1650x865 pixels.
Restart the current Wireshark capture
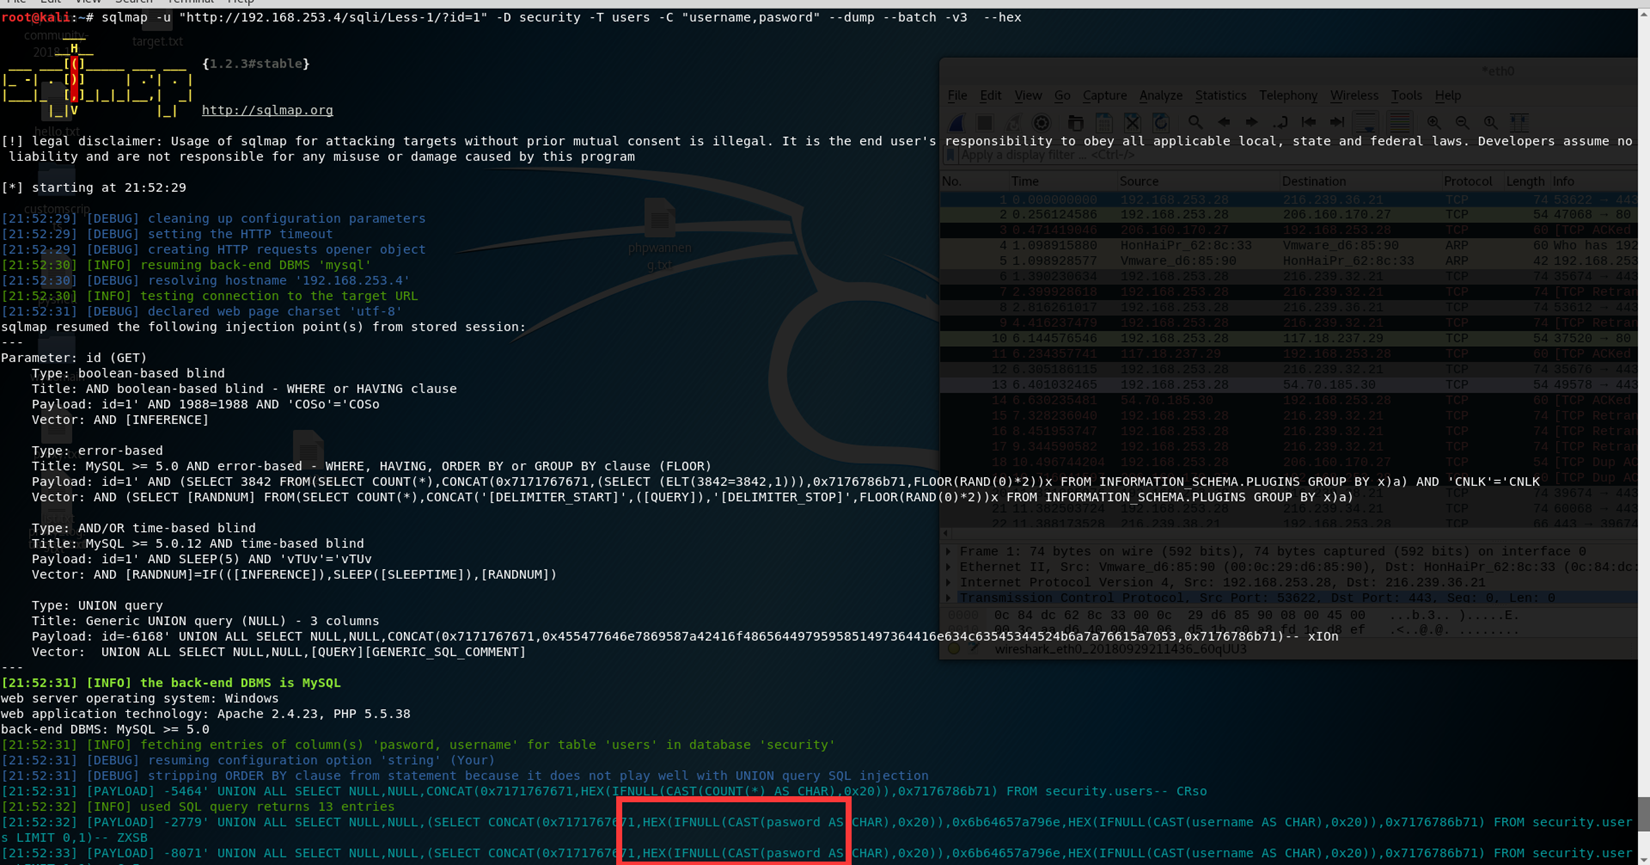click(x=1013, y=122)
